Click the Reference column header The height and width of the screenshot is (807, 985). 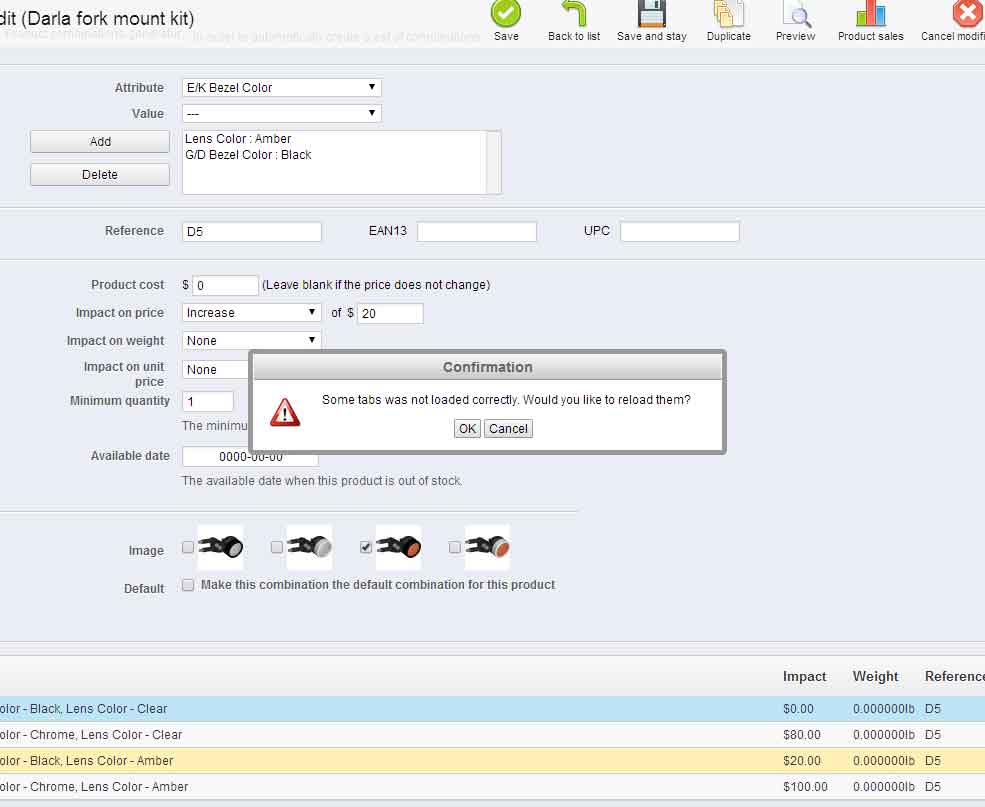(955, 676)
